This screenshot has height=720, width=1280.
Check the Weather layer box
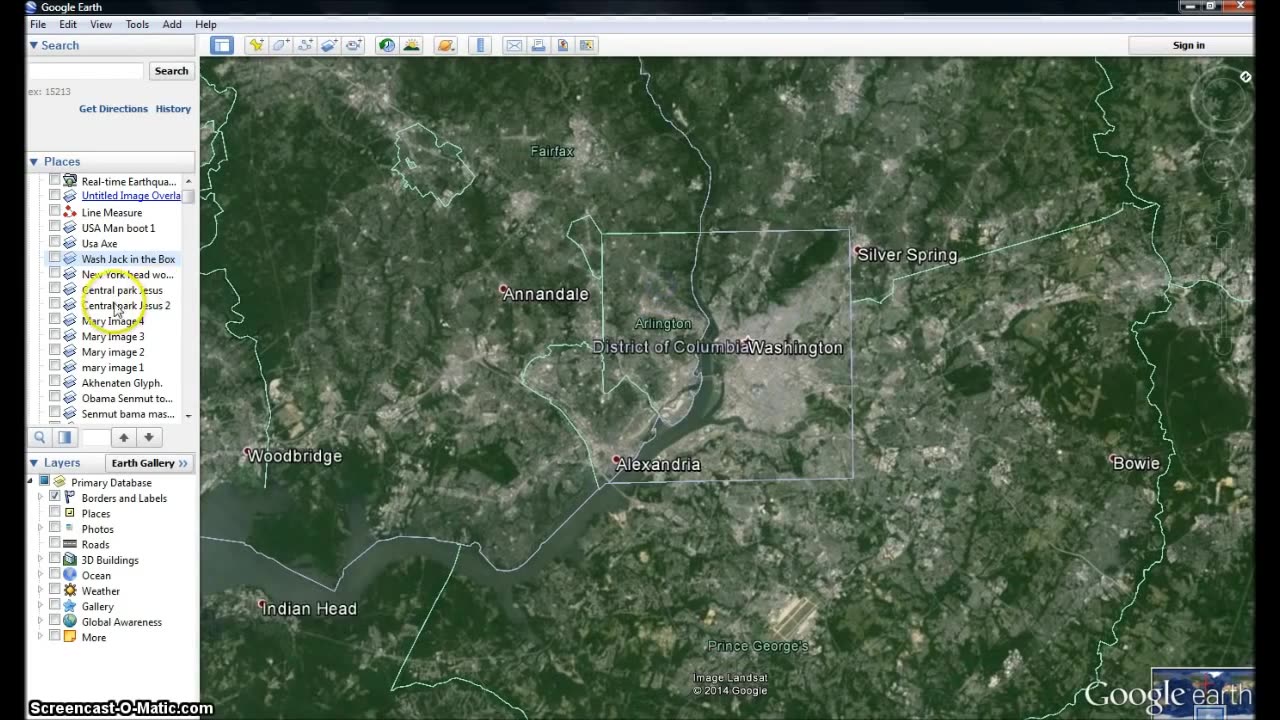pyautogui.click(x=55, y=591)
